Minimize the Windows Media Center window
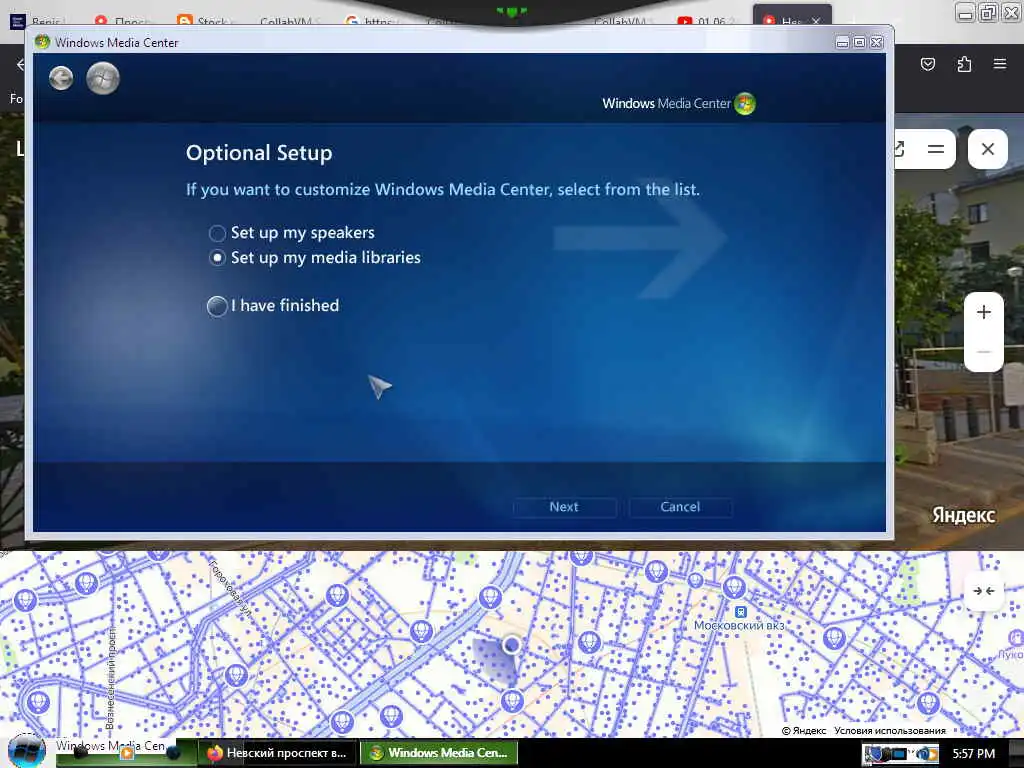Viewport: 1024px width, 768px height. pyautogui.click(x=842, y=42)
